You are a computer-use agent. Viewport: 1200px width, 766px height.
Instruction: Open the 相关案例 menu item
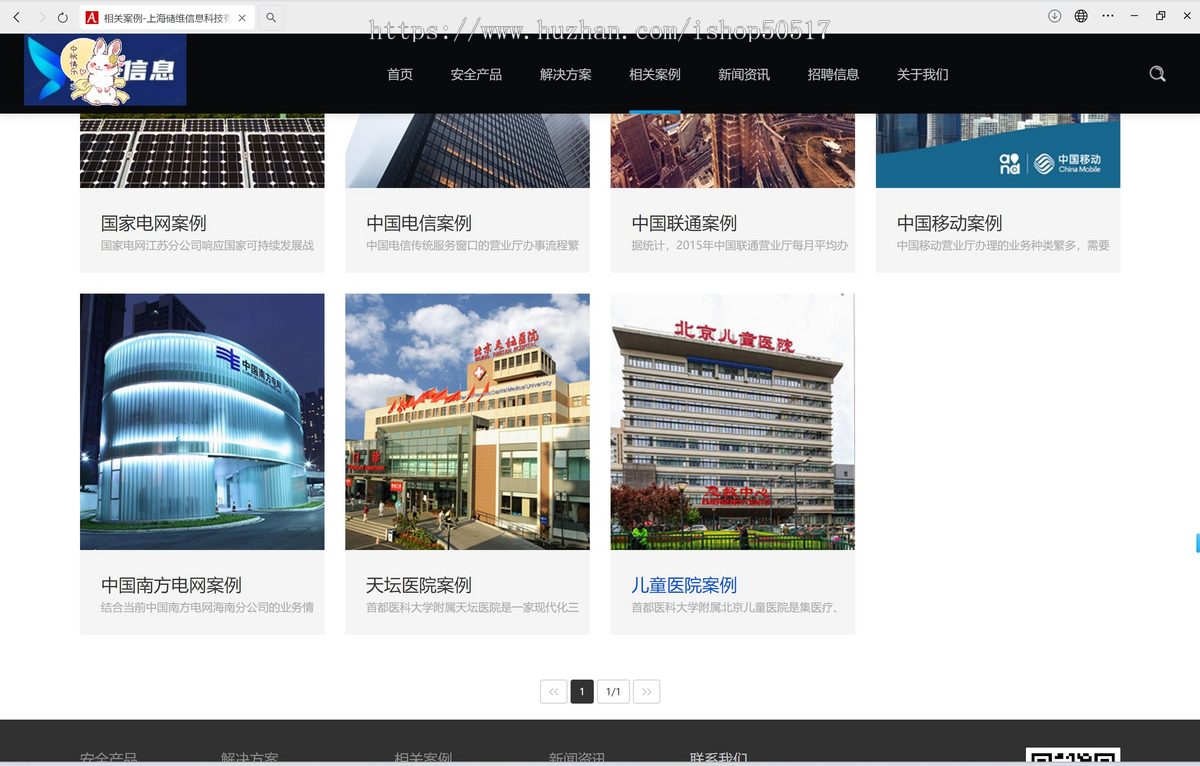[655, 74]
